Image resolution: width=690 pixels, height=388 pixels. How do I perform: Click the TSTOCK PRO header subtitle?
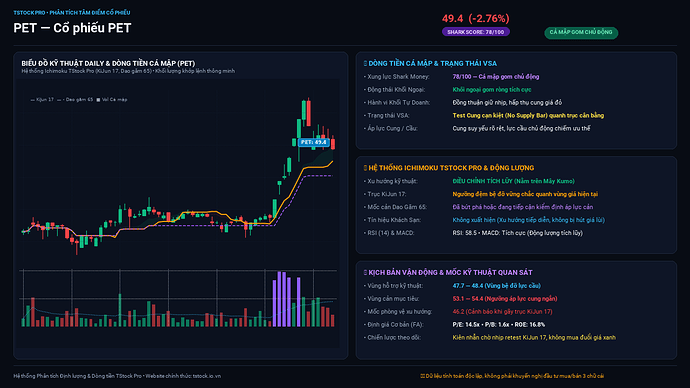click(x=72, y=13)
